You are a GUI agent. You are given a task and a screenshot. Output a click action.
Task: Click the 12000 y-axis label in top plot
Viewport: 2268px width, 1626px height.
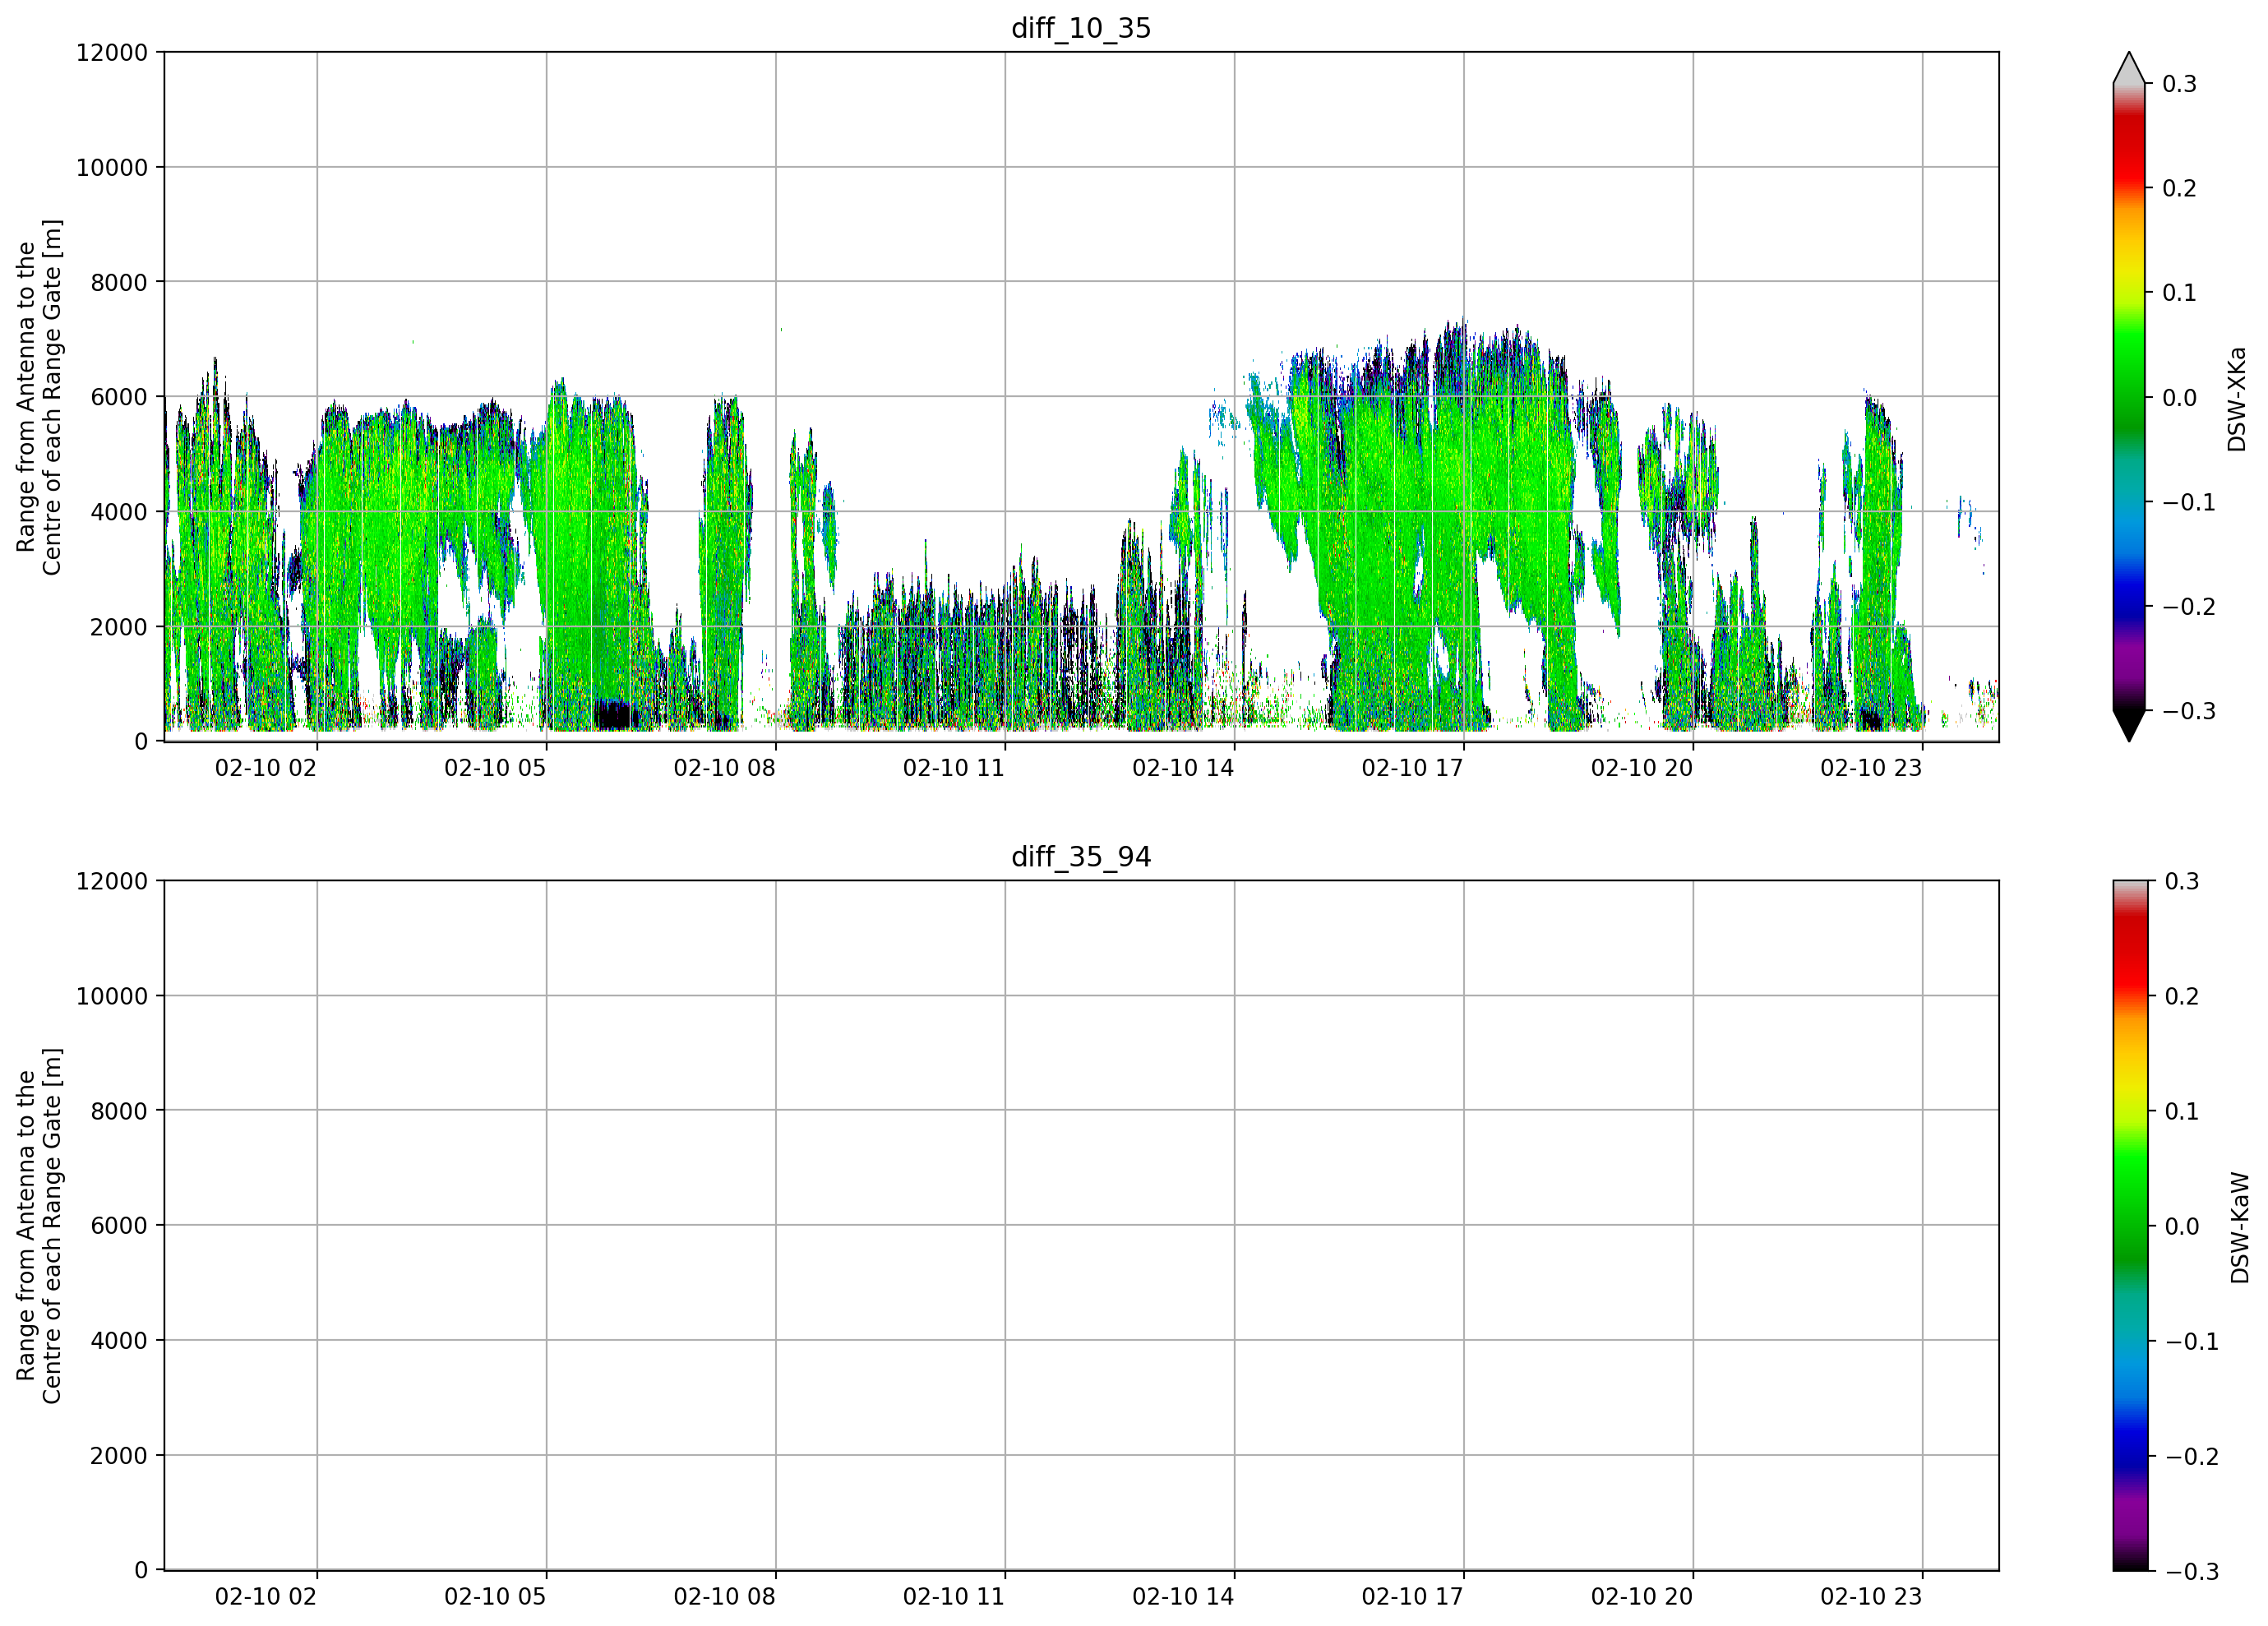112,52
